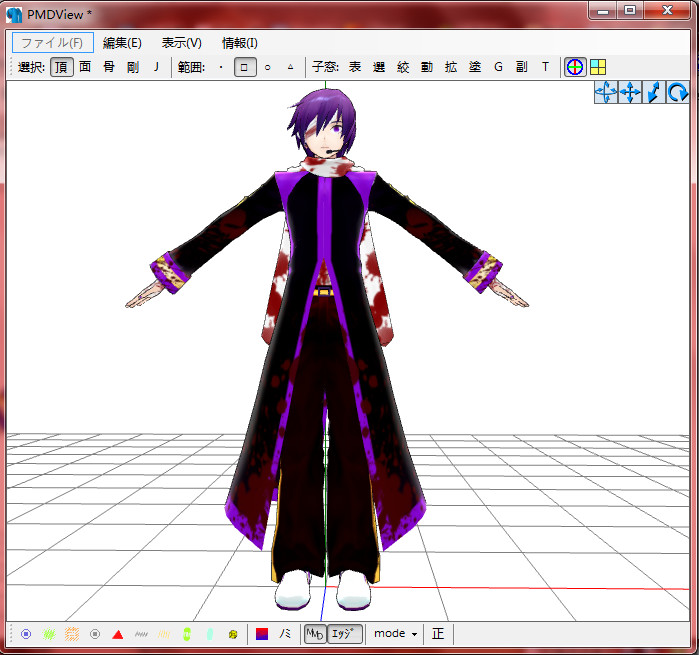699x655 pixels.
Task: Click the red-blue gradient color swatch
Action: (x=262, y=634)
